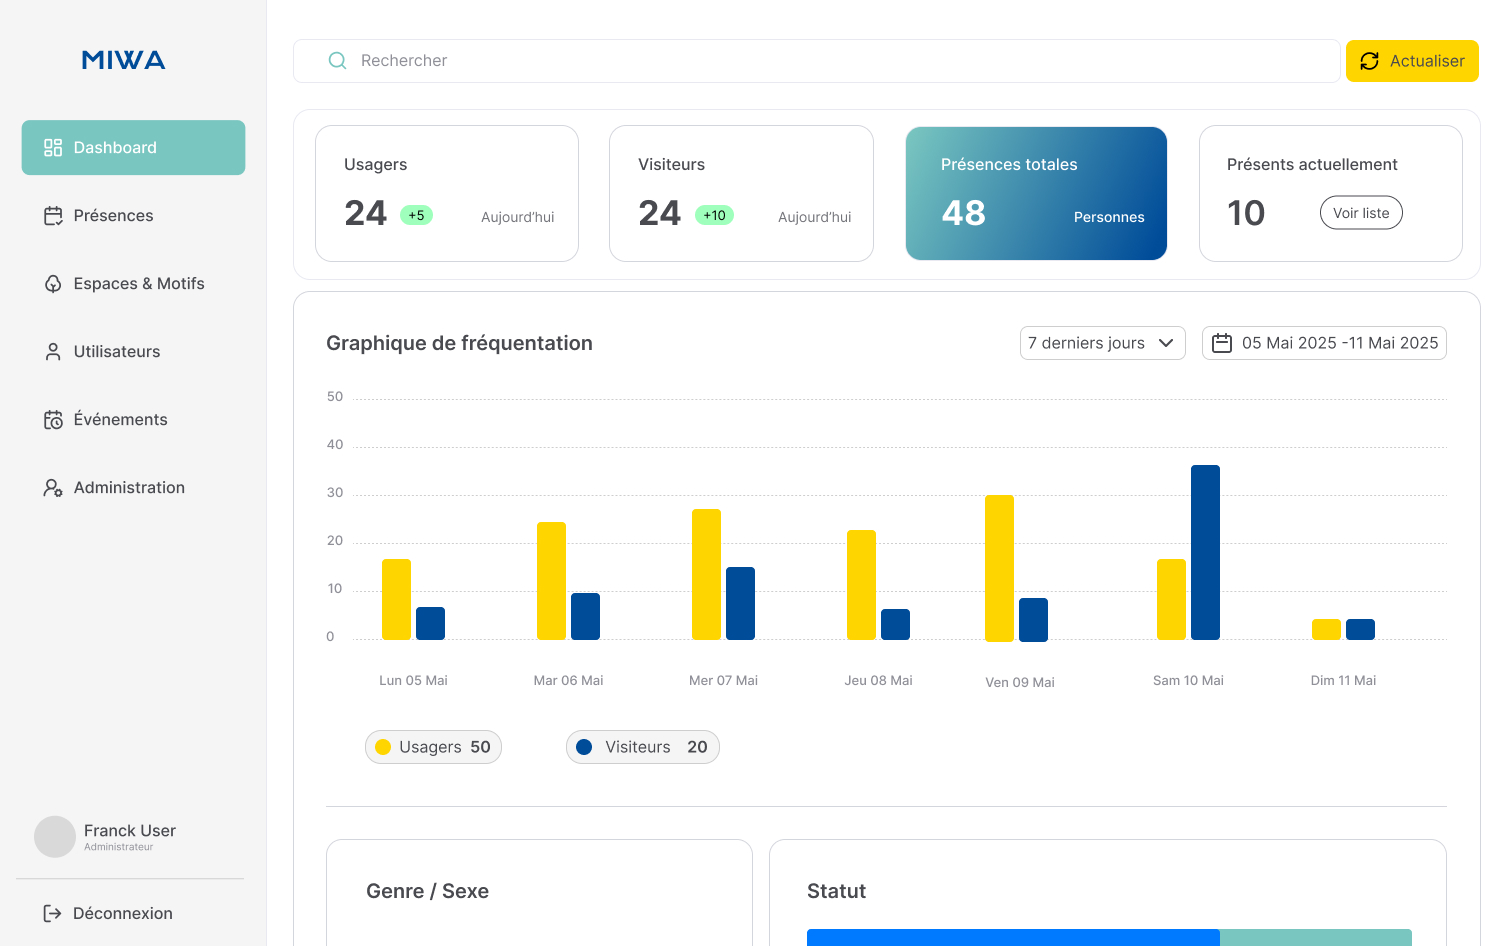Open the 7 derniers jours dropdown
Viewport: 1512px width, 946px height.
pyautogui.click(x=1102, y=343)
